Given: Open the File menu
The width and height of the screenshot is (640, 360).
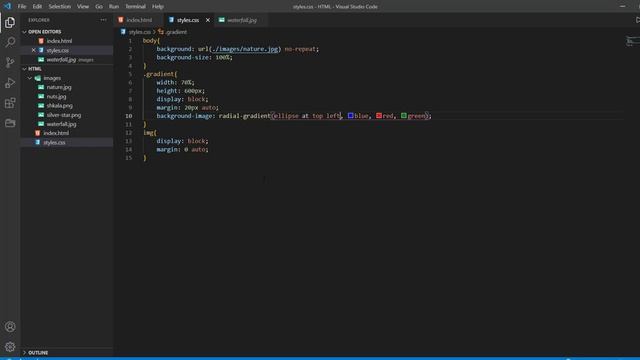Looking at the screenshot, I should point(22,7).
